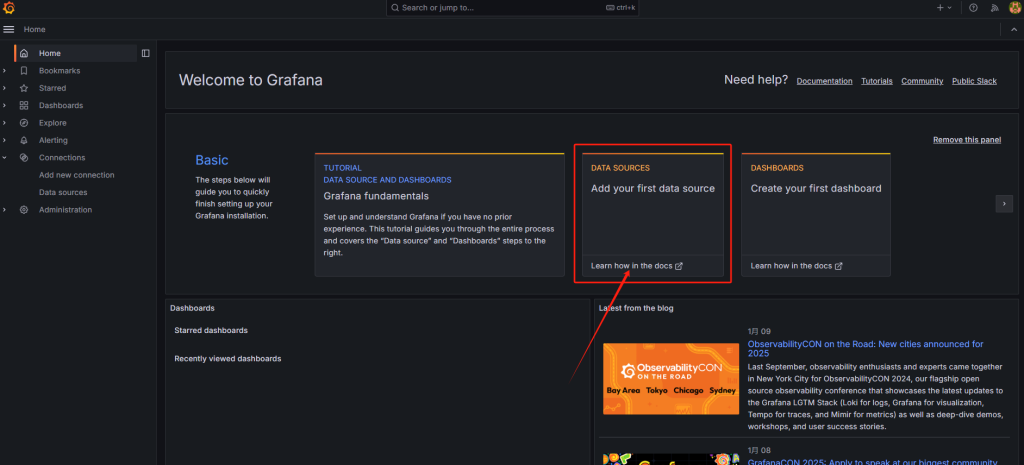Click the Dashboards grid icon
Image resolution: width=1024 pixels, height=465 pixels.
[24, 105]
